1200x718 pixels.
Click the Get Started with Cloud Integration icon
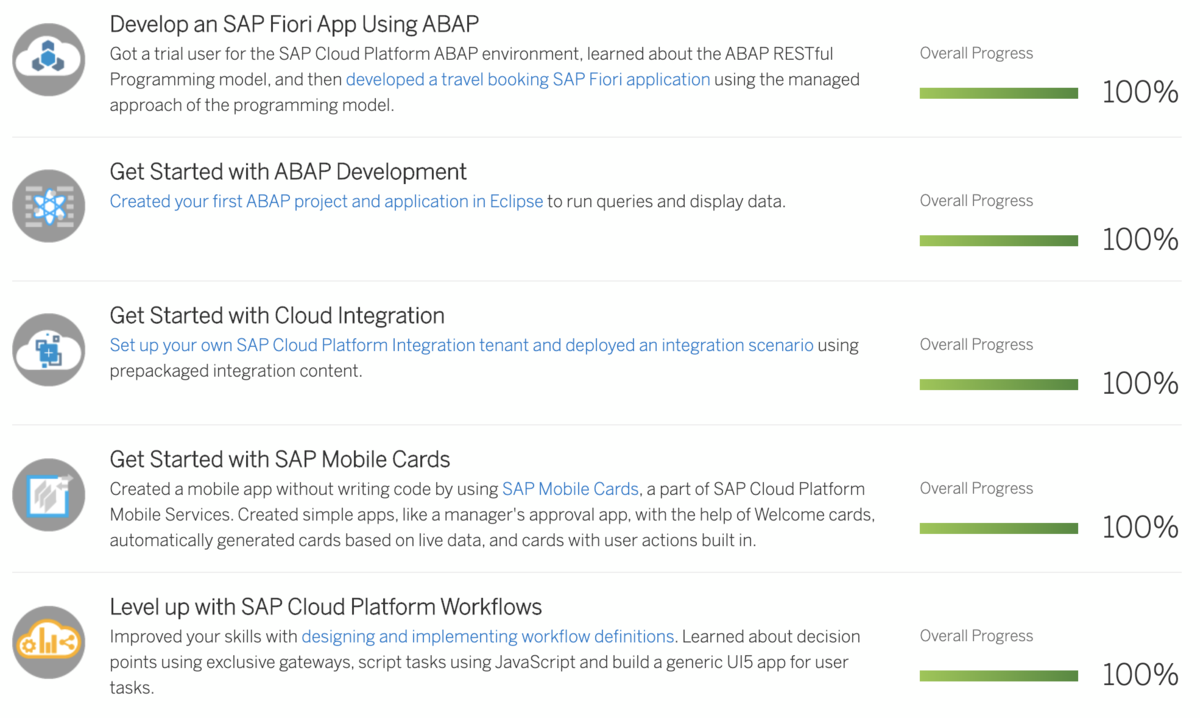tap(49, 350)
